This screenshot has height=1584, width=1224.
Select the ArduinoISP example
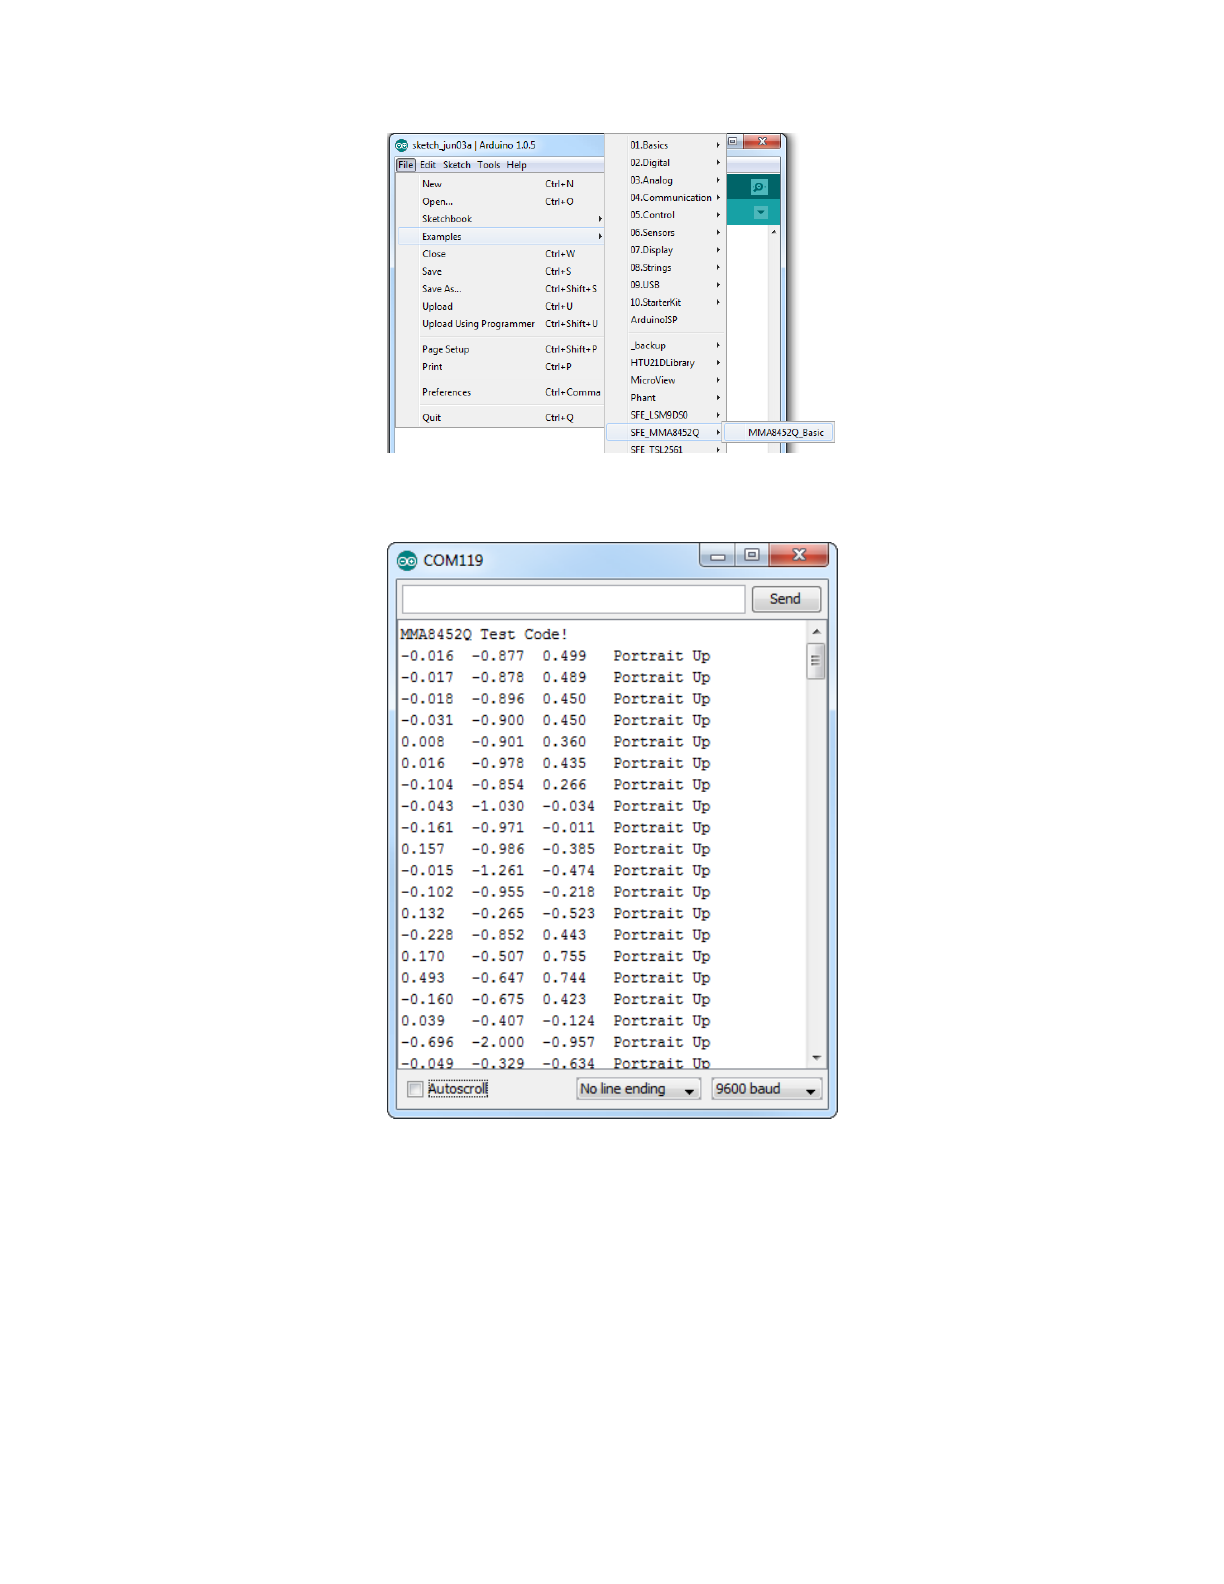coord(665,320)
